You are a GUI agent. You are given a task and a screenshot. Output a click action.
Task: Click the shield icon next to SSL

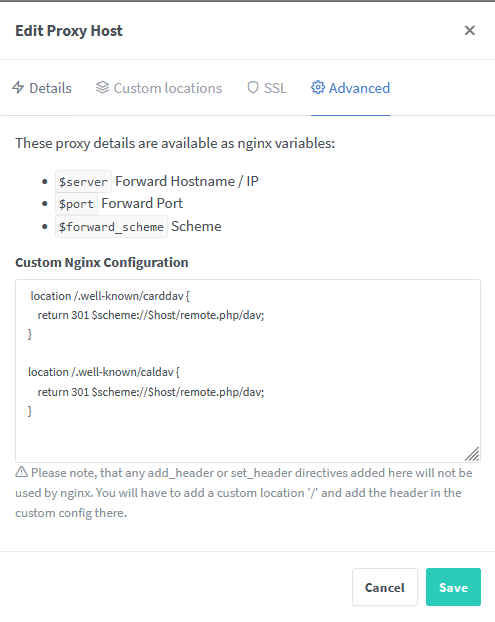click(x=253, y=88)
